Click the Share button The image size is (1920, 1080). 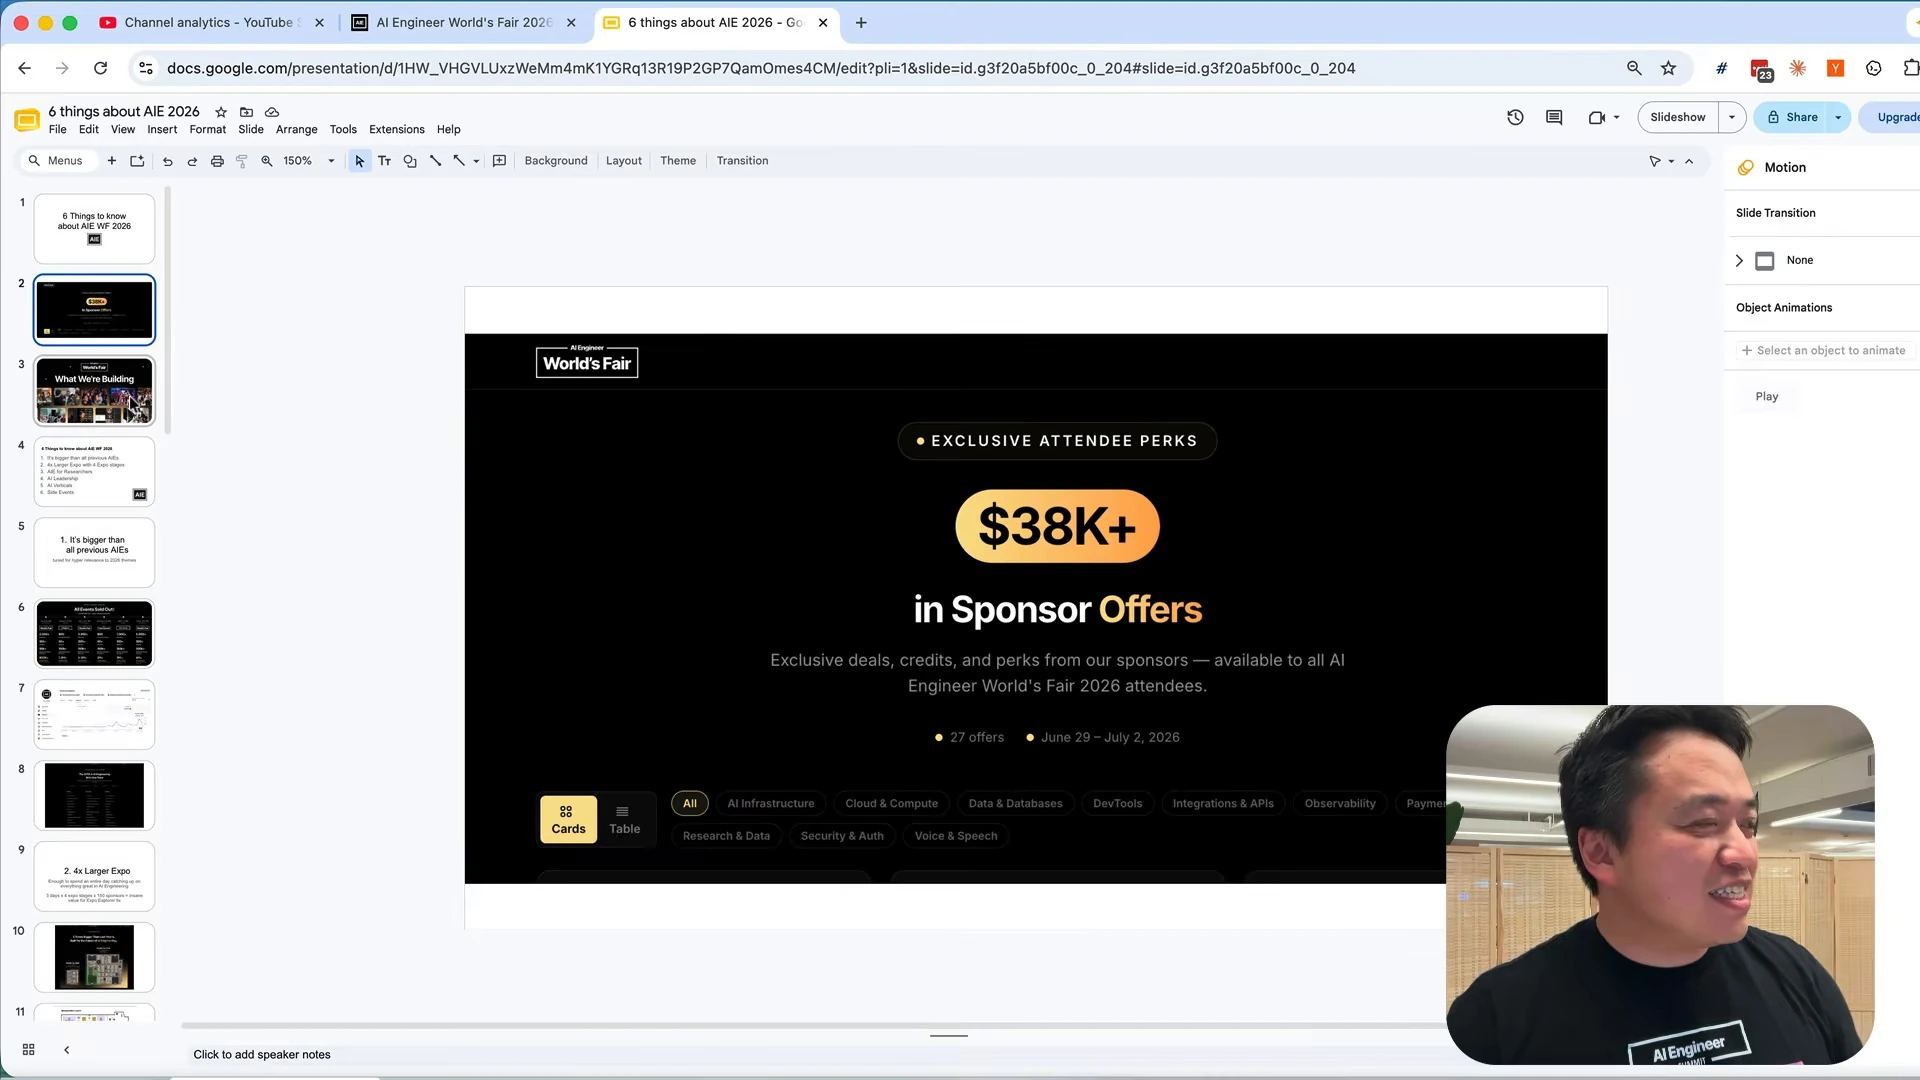pos(1790,117)
